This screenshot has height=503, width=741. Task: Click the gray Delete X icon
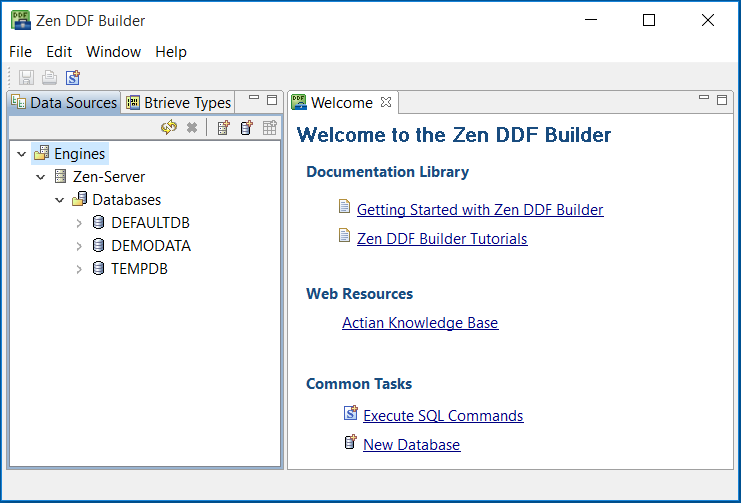tap(192, 128)
